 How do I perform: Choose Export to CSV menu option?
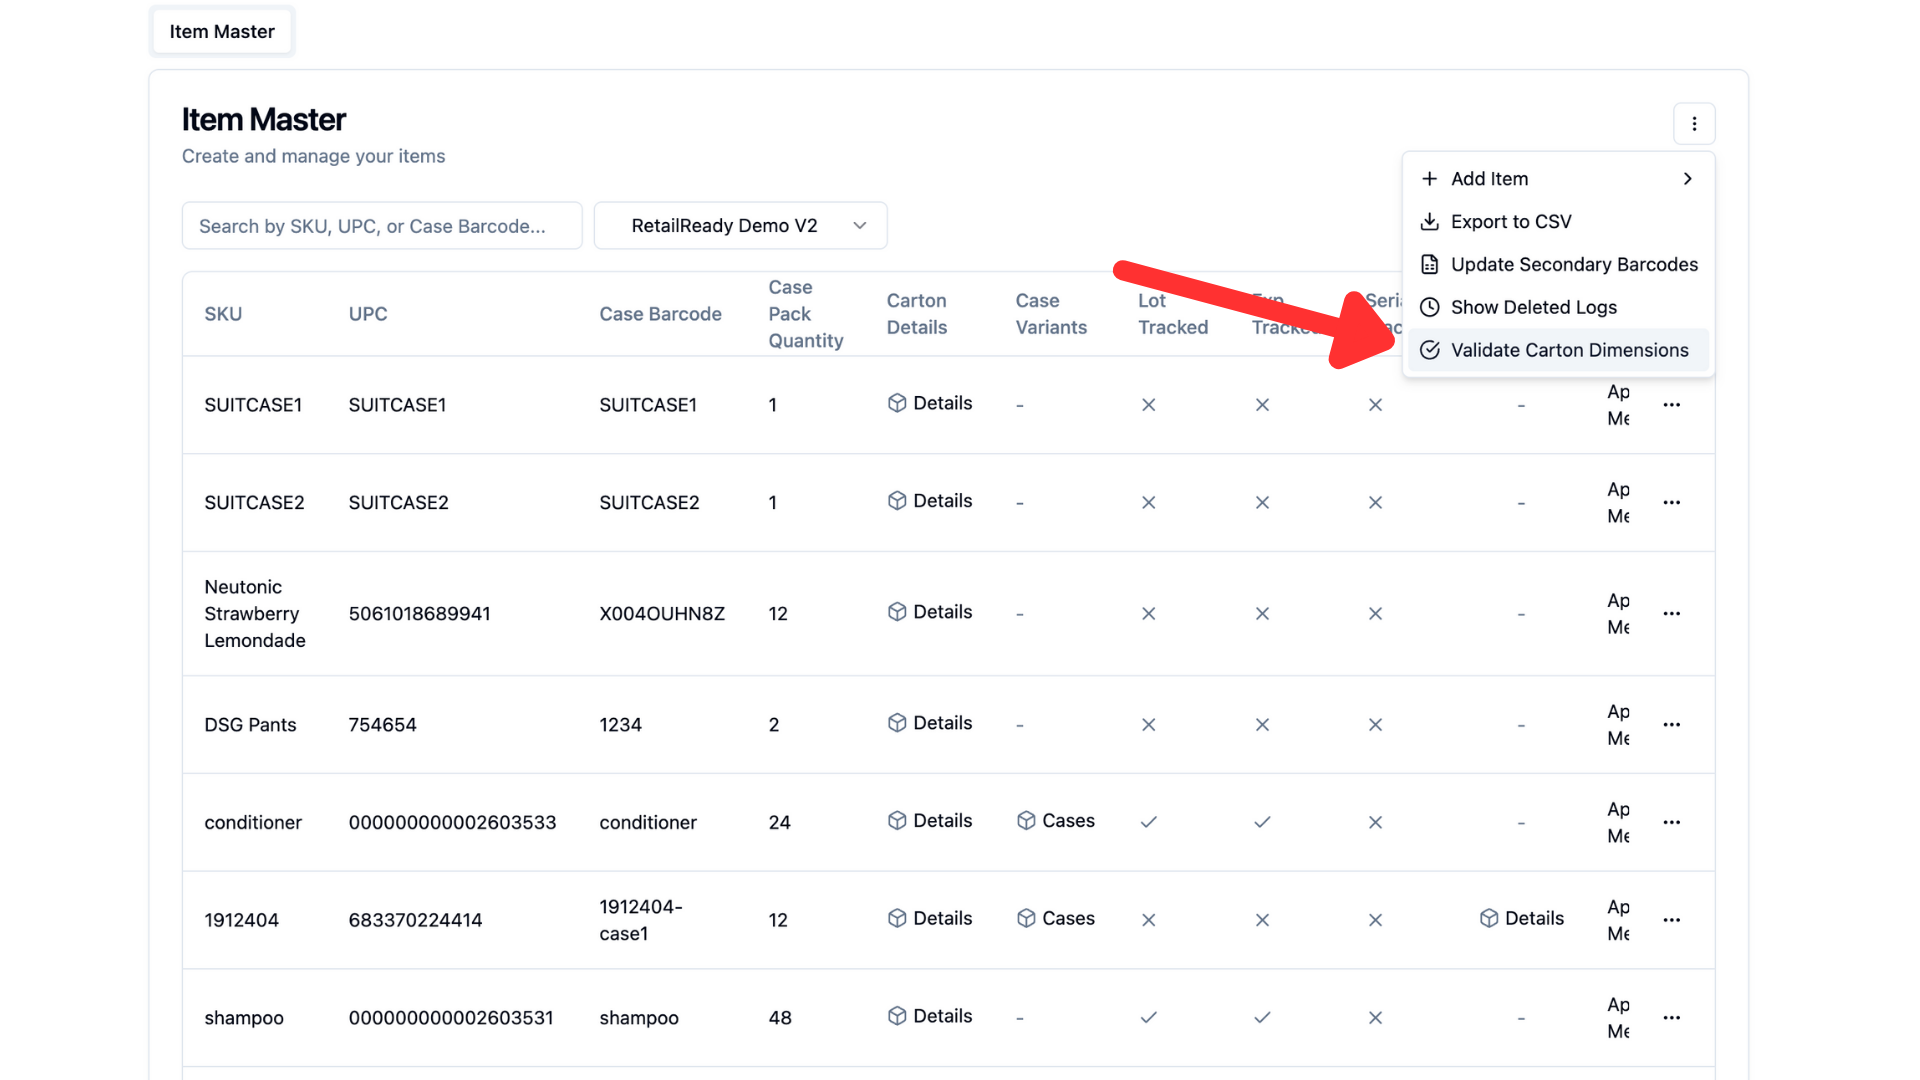click(1558, 222)
